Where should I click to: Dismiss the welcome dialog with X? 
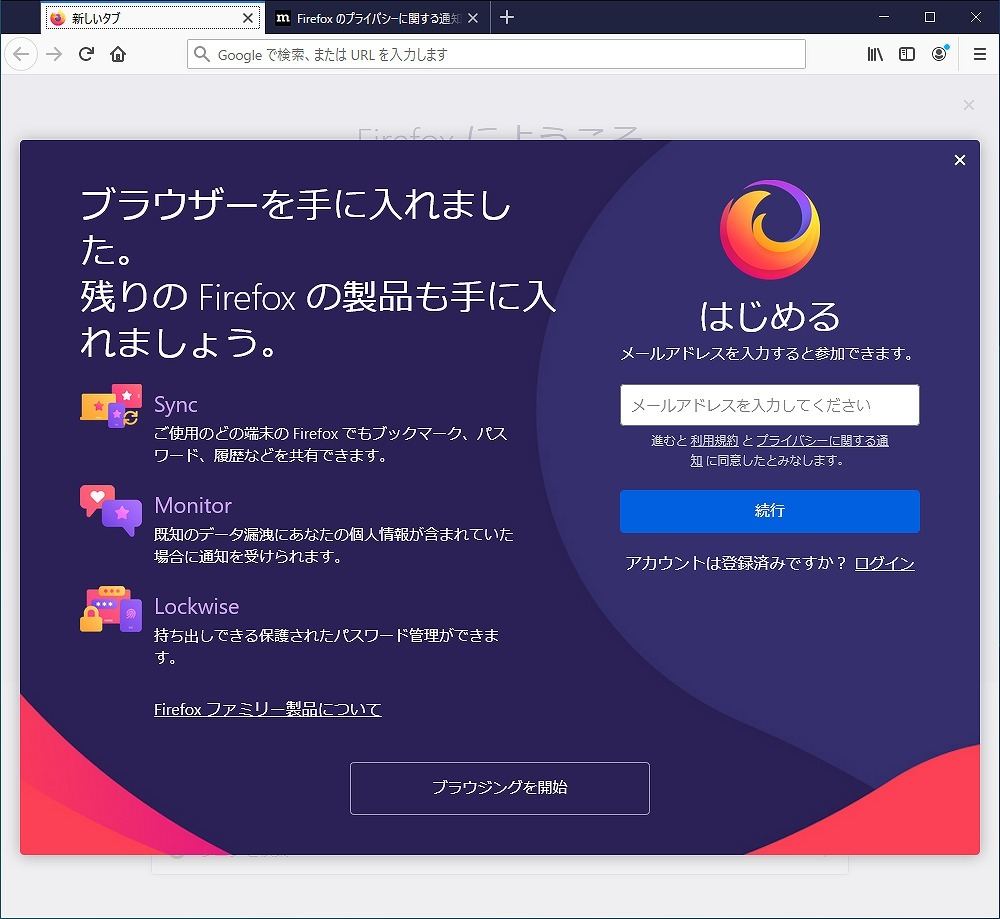(x=960, y=160)
